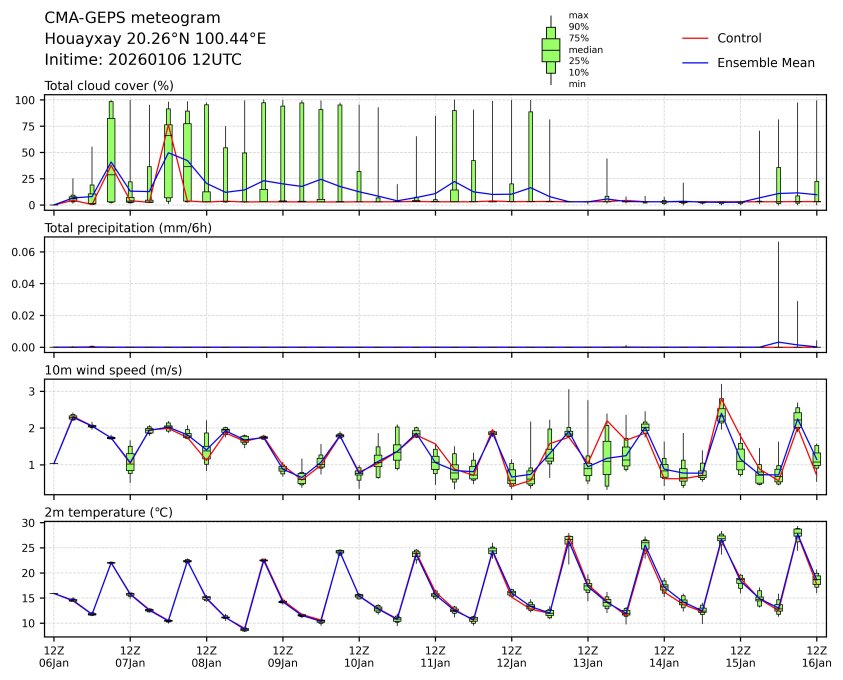Click the median label in the legend

click(x=585, y=50)
